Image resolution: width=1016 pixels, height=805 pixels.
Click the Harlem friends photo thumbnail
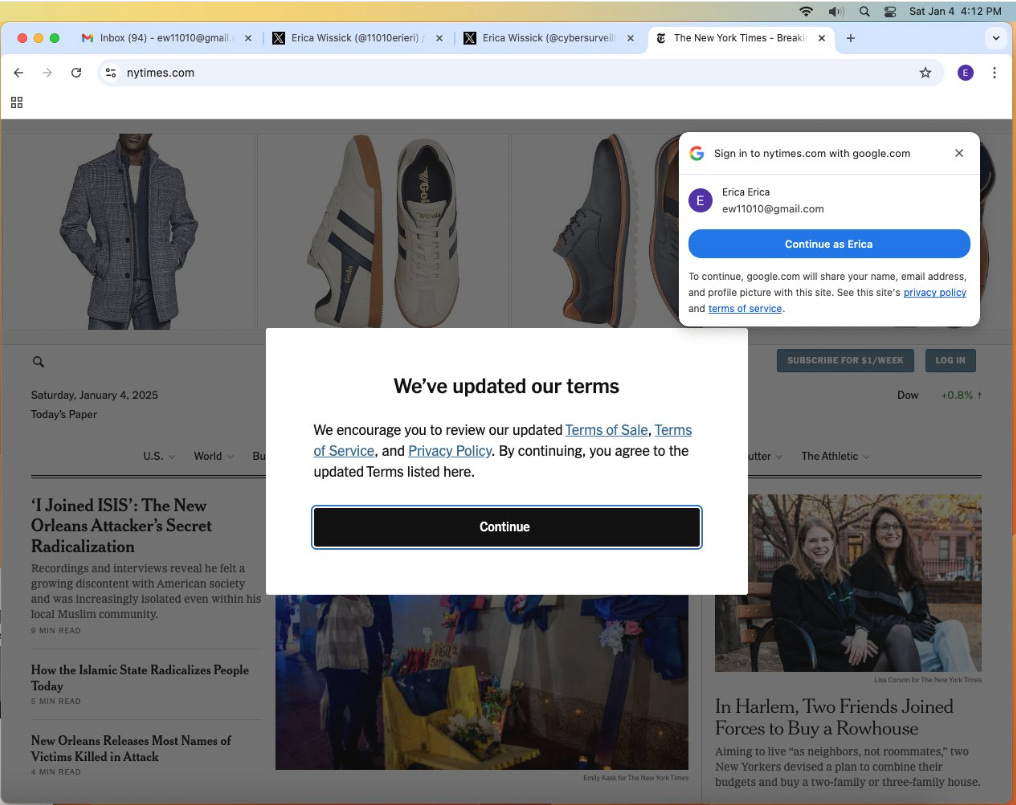848,583
